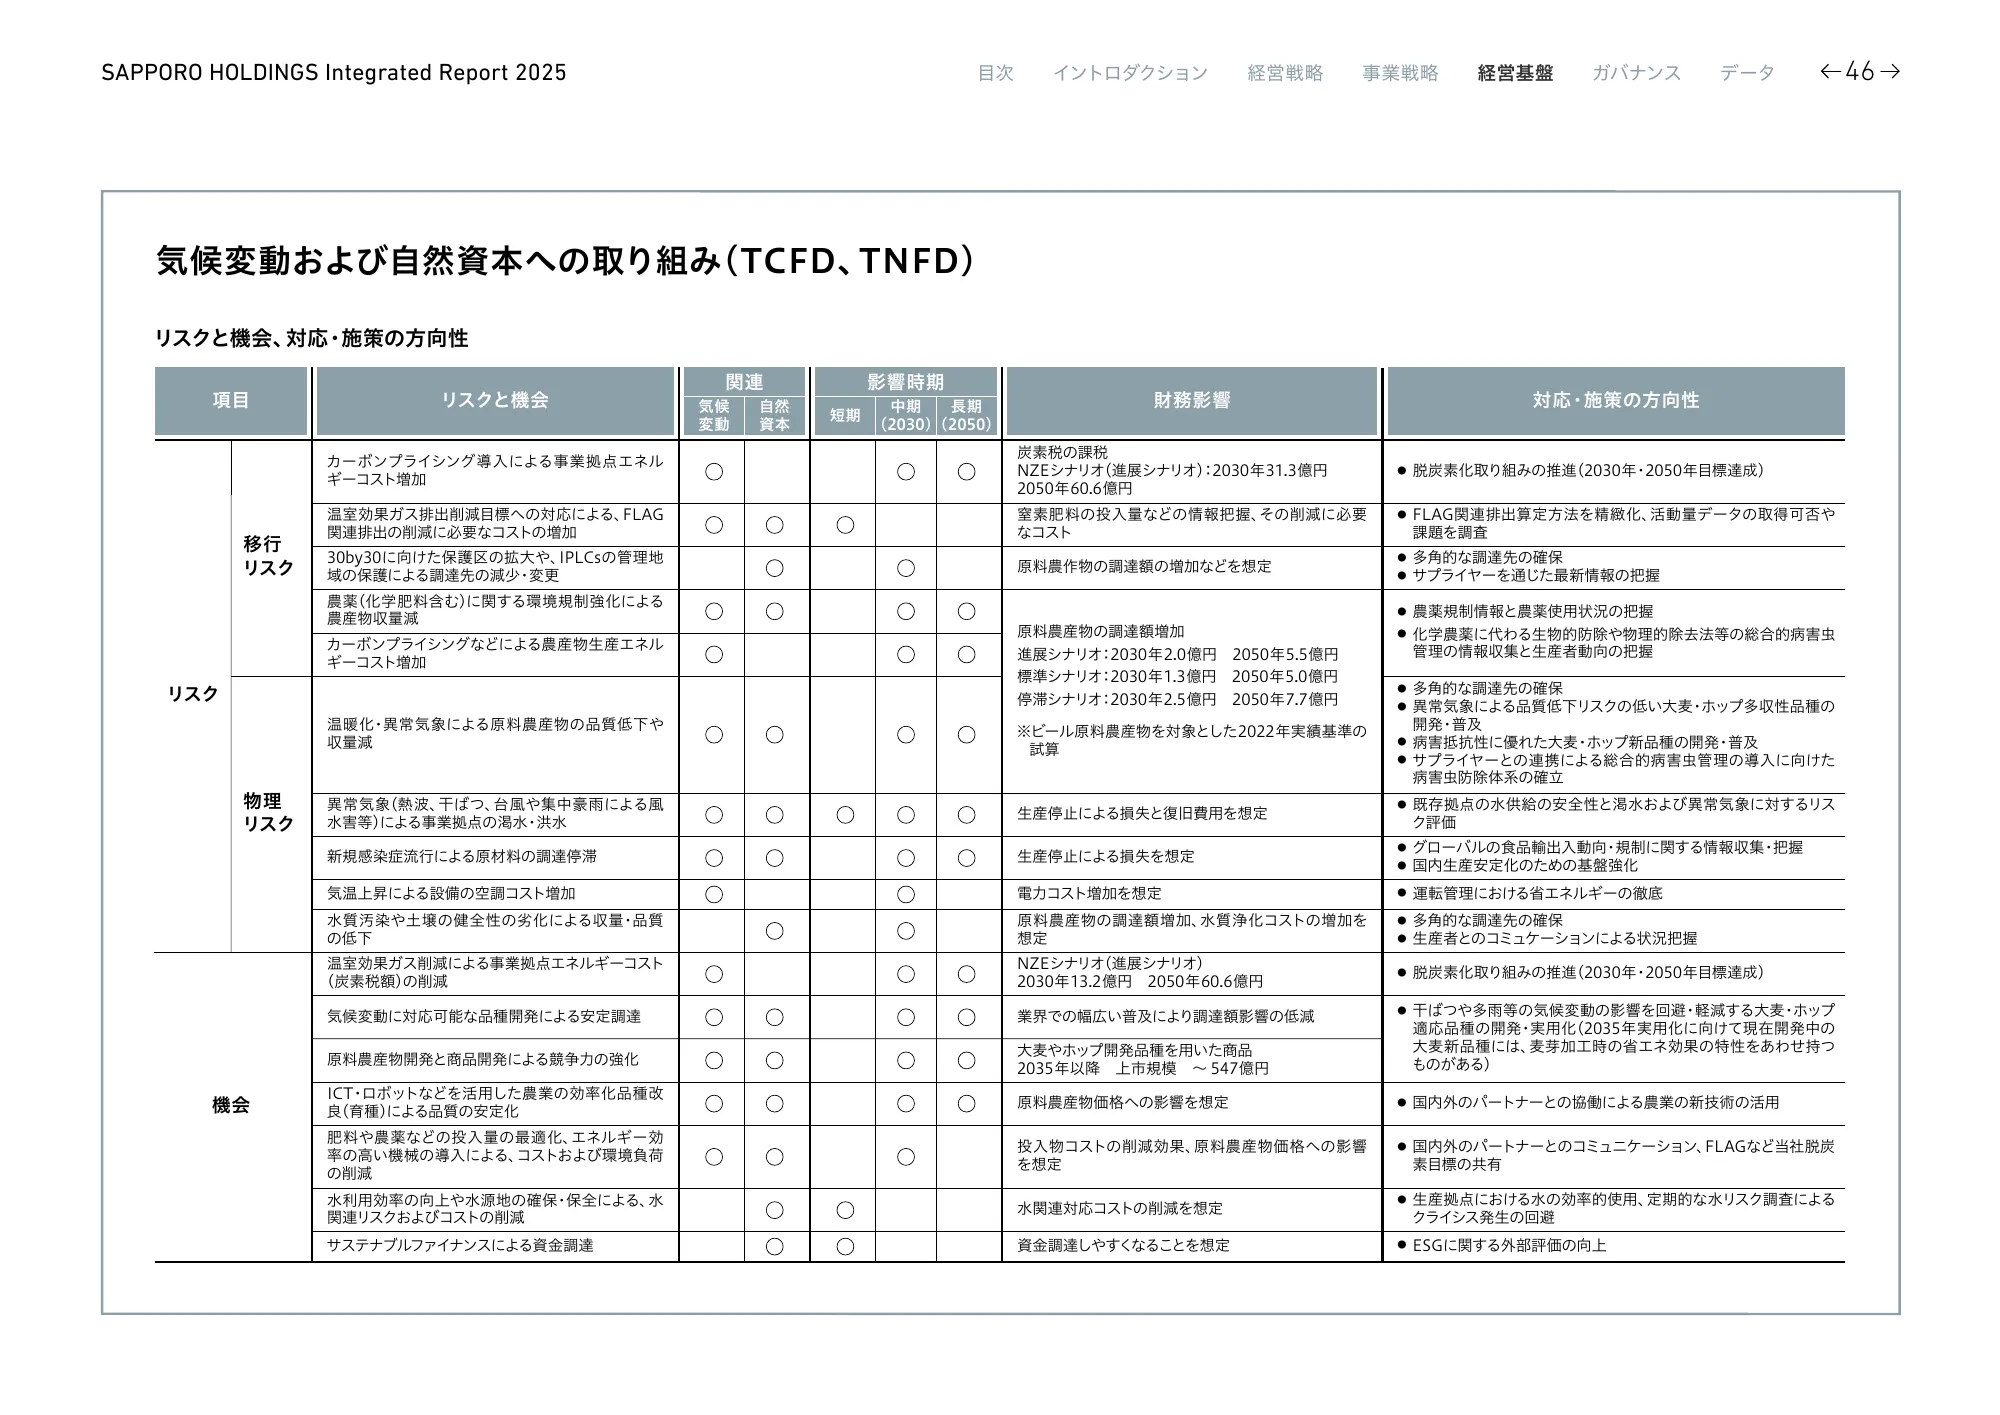Viewport: 2000px width, 1415px height.
Task: Click the 対応・施策の方向性 column header
Action: tap(1615, 401)
